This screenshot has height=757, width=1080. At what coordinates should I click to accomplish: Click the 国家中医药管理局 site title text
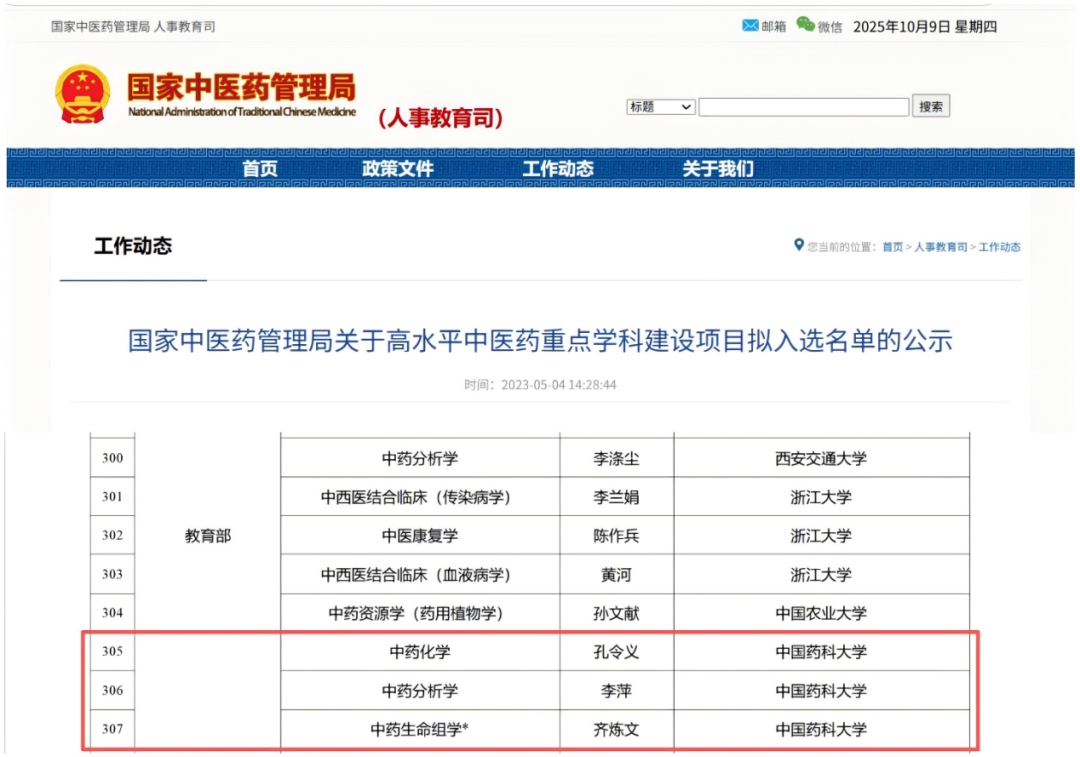(x=241, y=88)
